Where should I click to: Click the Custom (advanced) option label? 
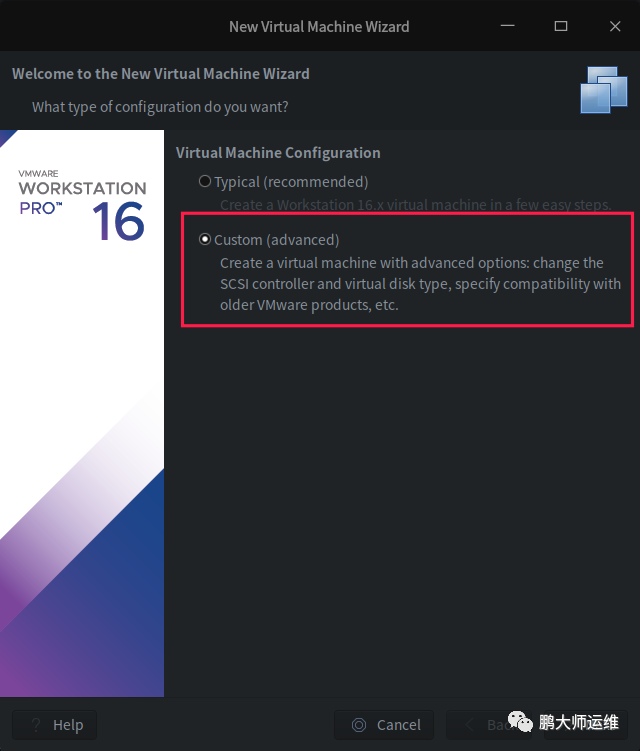click(x=276, y=239)
